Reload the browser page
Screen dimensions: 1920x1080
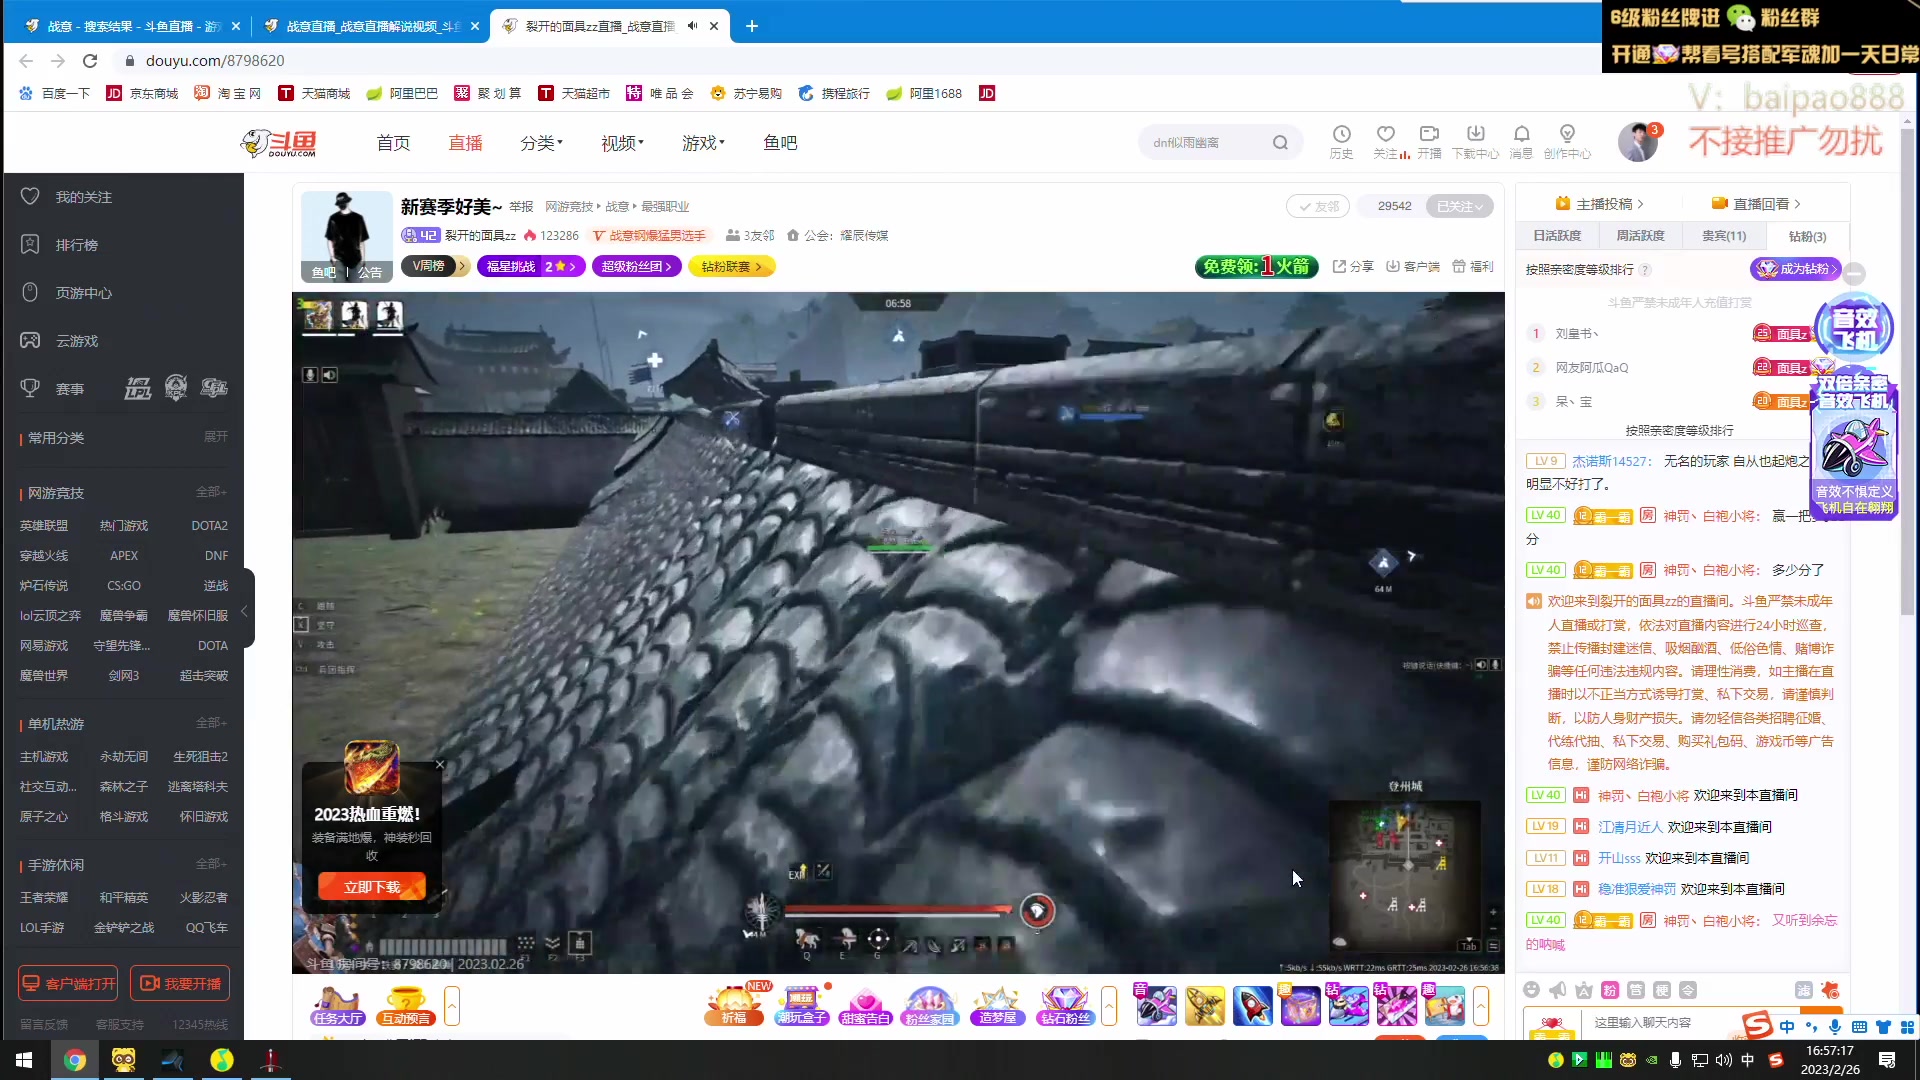(x=90, y=61)
